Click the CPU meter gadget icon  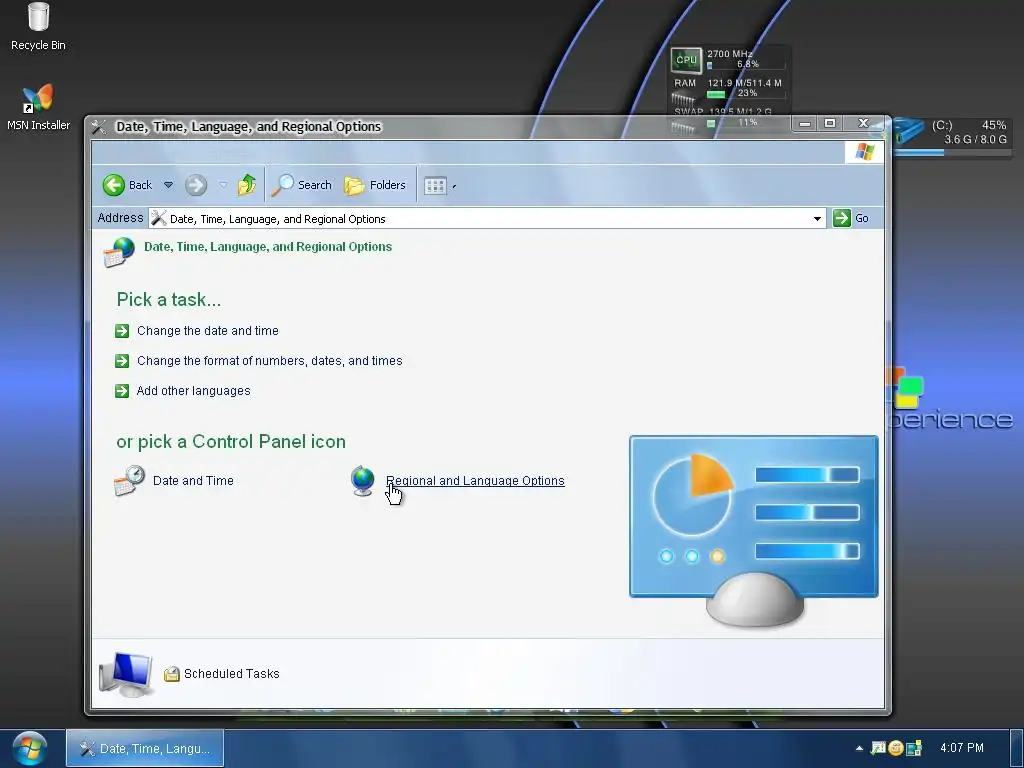point(686,60)
